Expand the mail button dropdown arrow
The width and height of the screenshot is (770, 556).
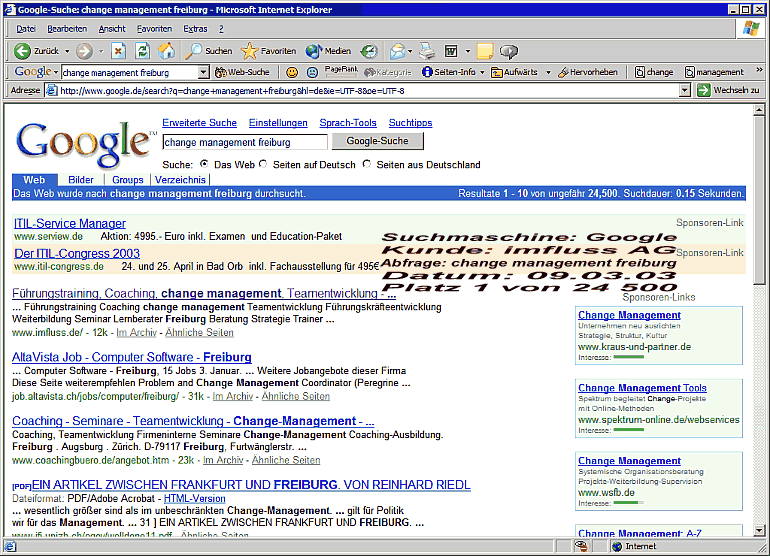410,51
